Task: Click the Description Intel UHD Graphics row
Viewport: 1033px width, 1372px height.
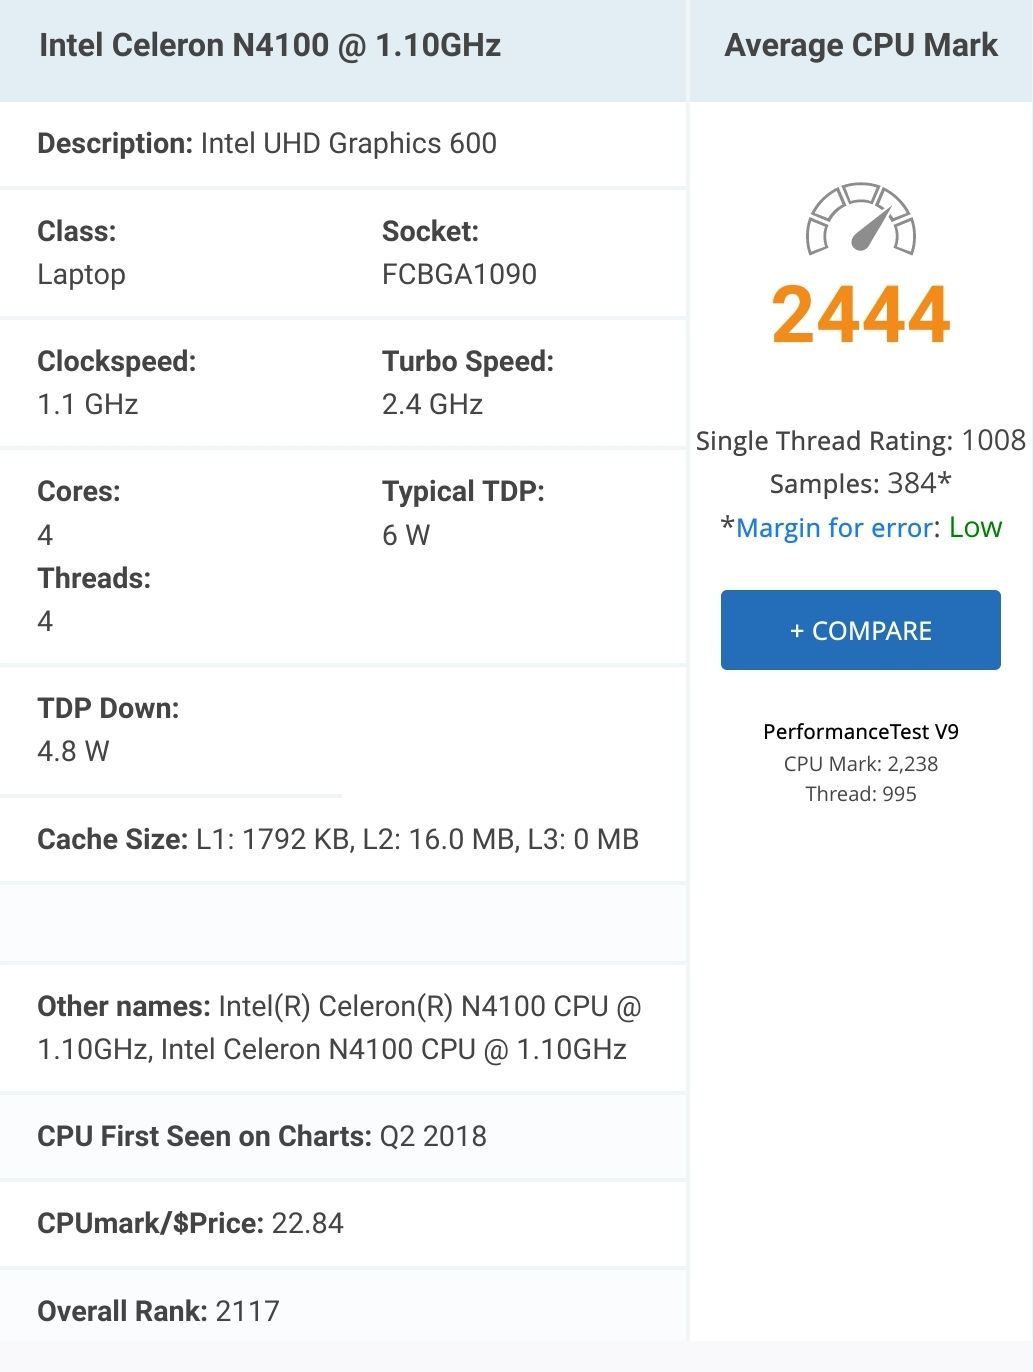Action: coord(343,144)
